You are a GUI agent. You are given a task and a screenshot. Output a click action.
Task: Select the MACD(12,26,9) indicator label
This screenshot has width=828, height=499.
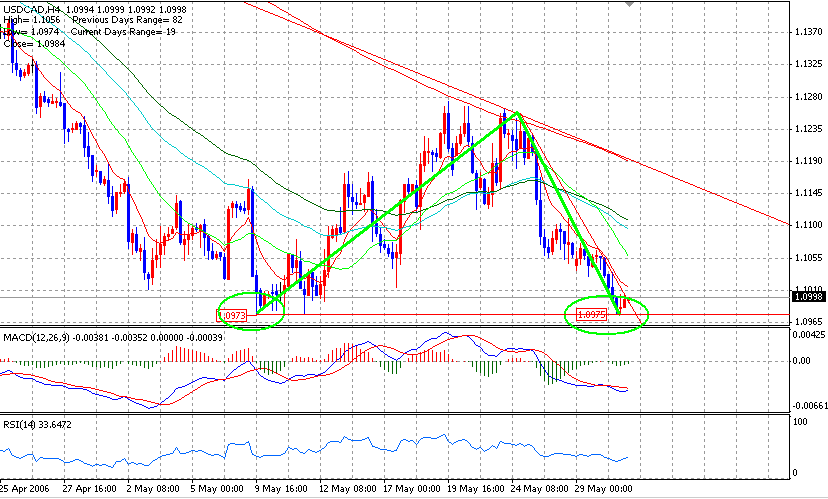[x=36, y=337]
